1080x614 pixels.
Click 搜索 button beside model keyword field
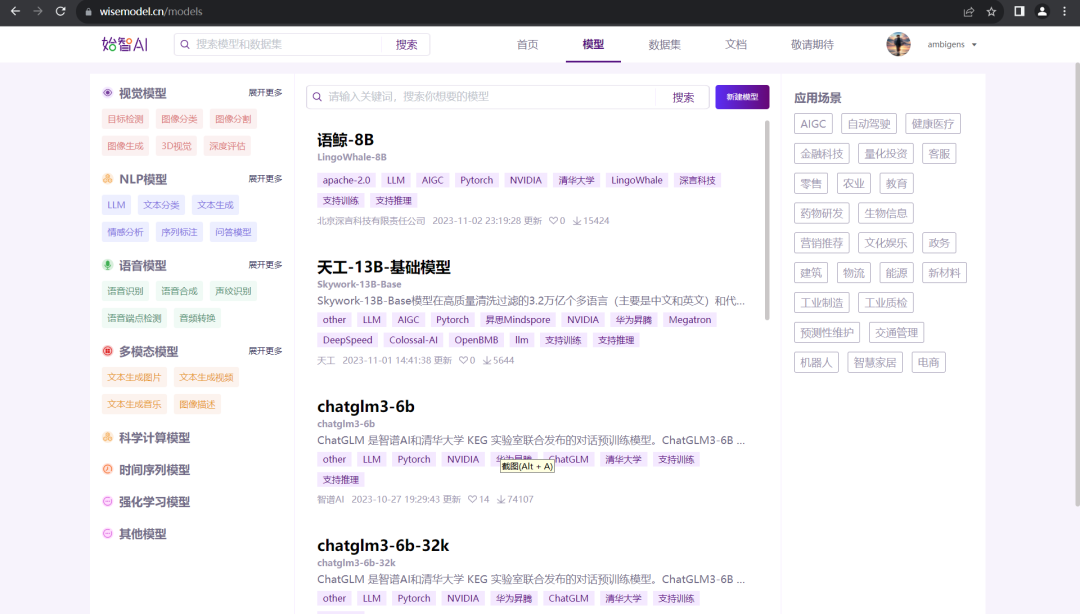(683, 97)
